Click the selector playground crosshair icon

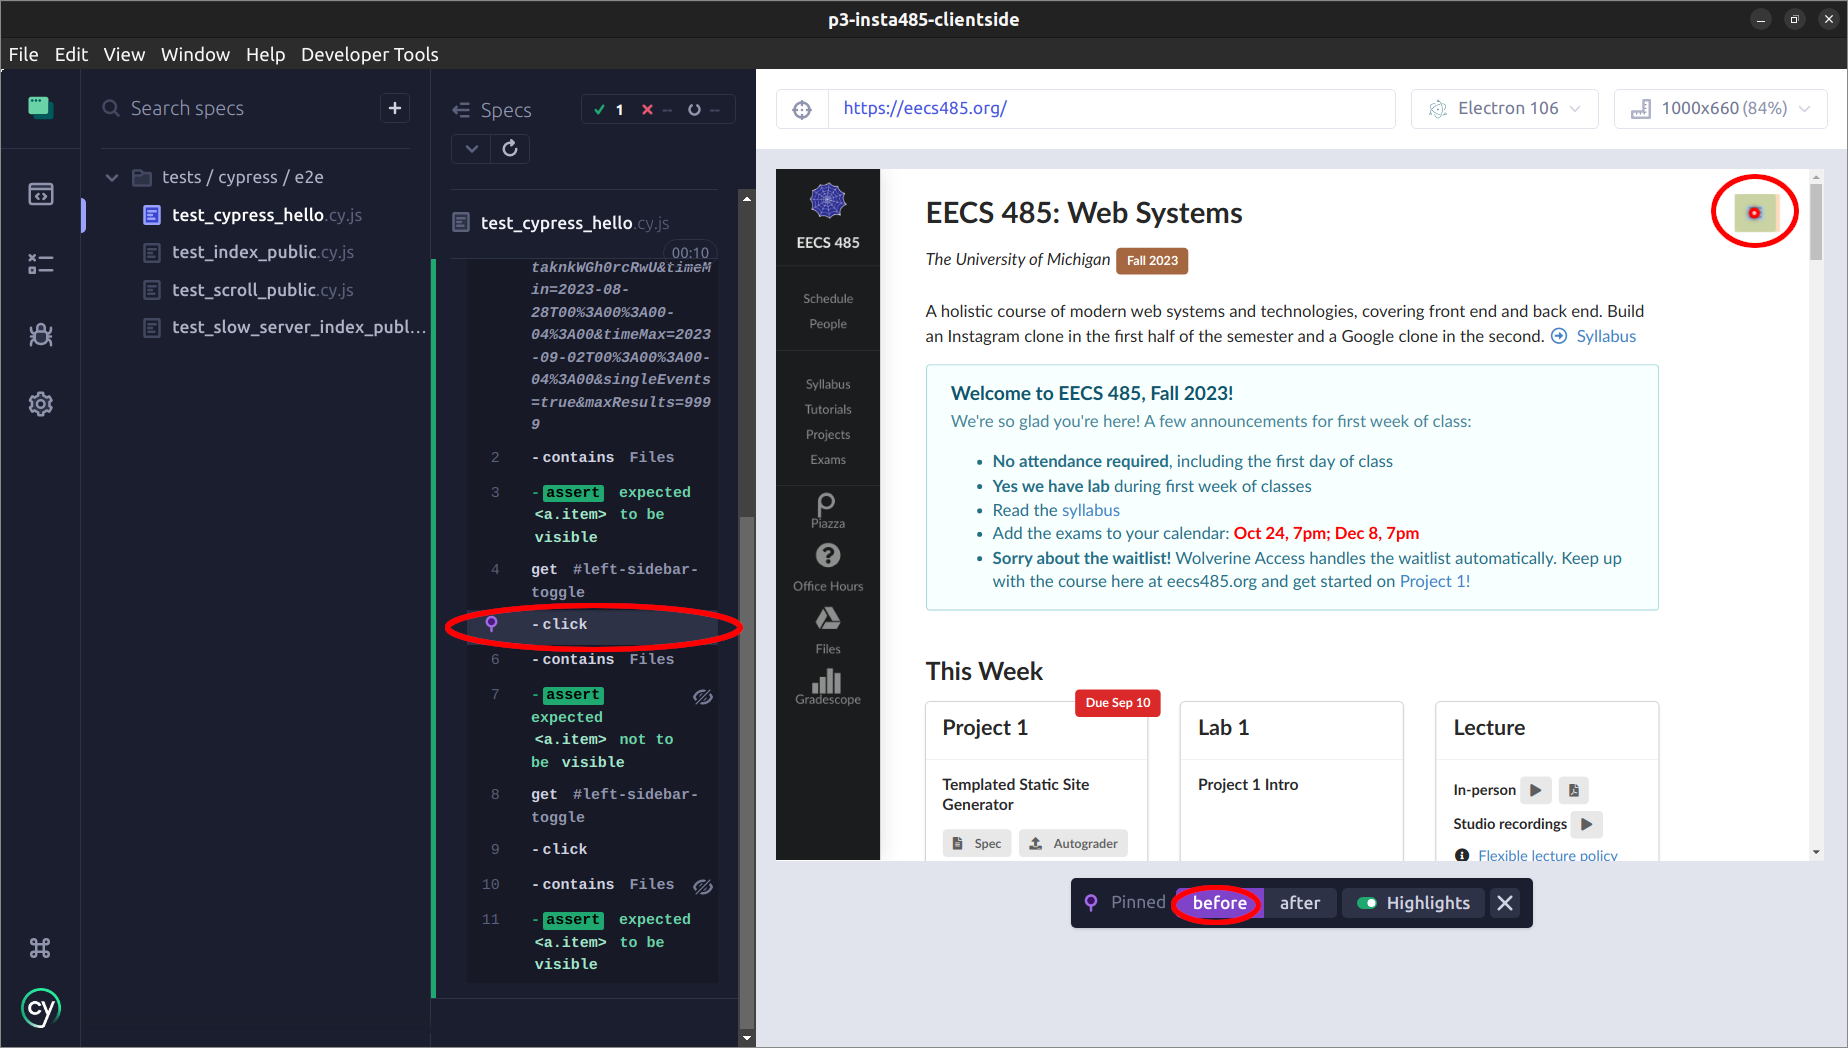tap(802, 109)
